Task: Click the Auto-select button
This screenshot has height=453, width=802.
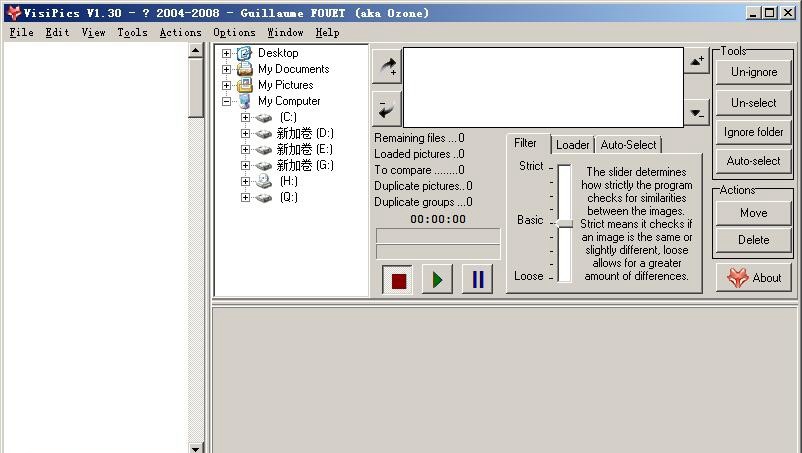Action: tap(754, 161)
